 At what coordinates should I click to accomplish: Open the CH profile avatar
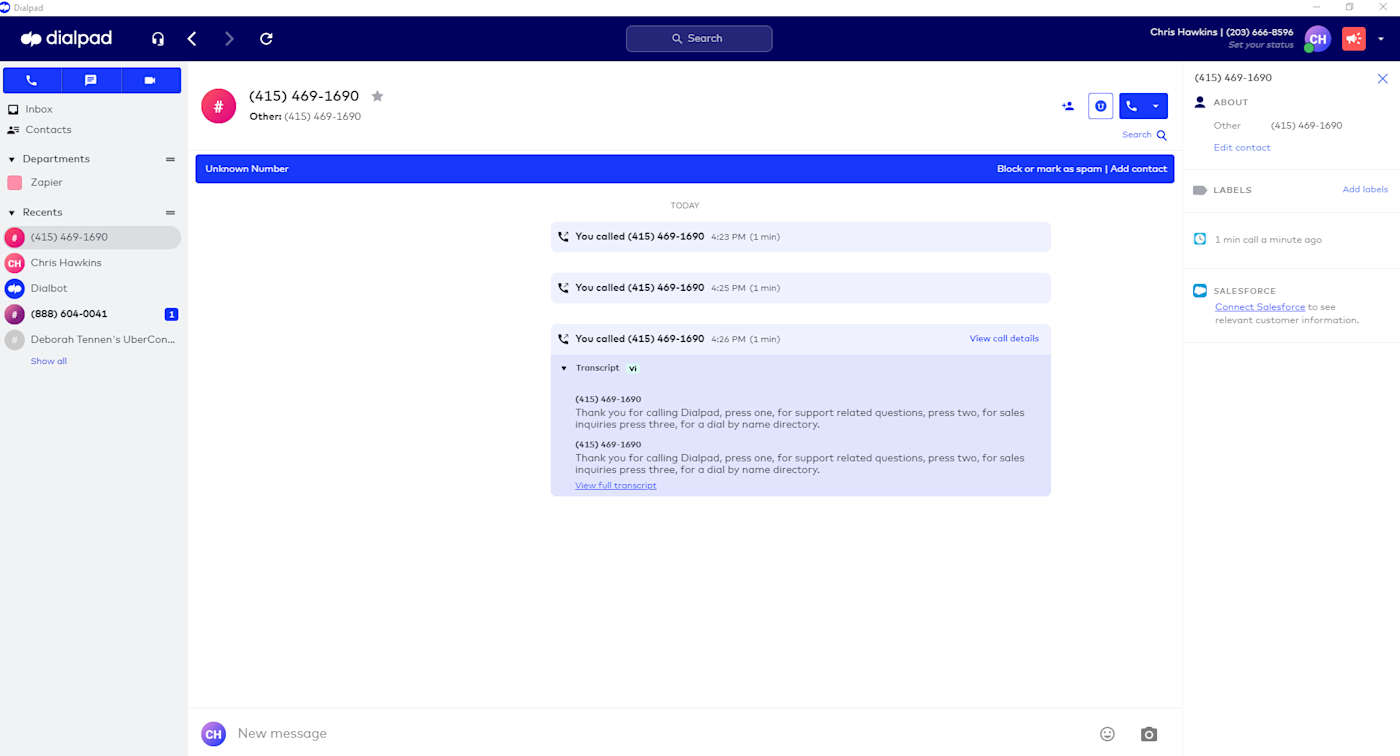click(1317, 39)
